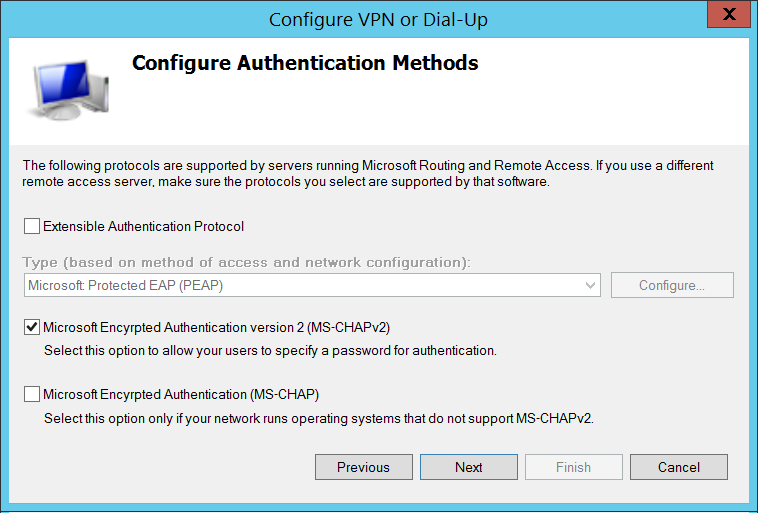Open the Microsoft: Protected EAP (PEAP) combo box
Viewport: 758px width, 513px height.
[x=312, y=286]
